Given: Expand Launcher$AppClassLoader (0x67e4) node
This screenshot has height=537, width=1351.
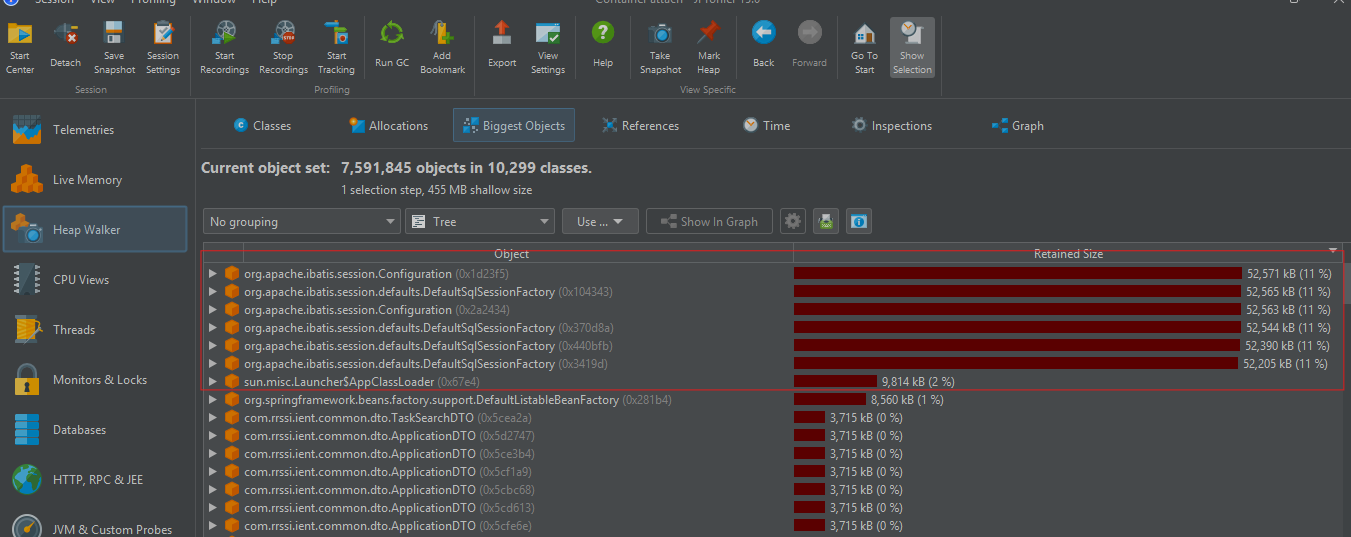Looking at the screenshot, I should click(213, 382).
